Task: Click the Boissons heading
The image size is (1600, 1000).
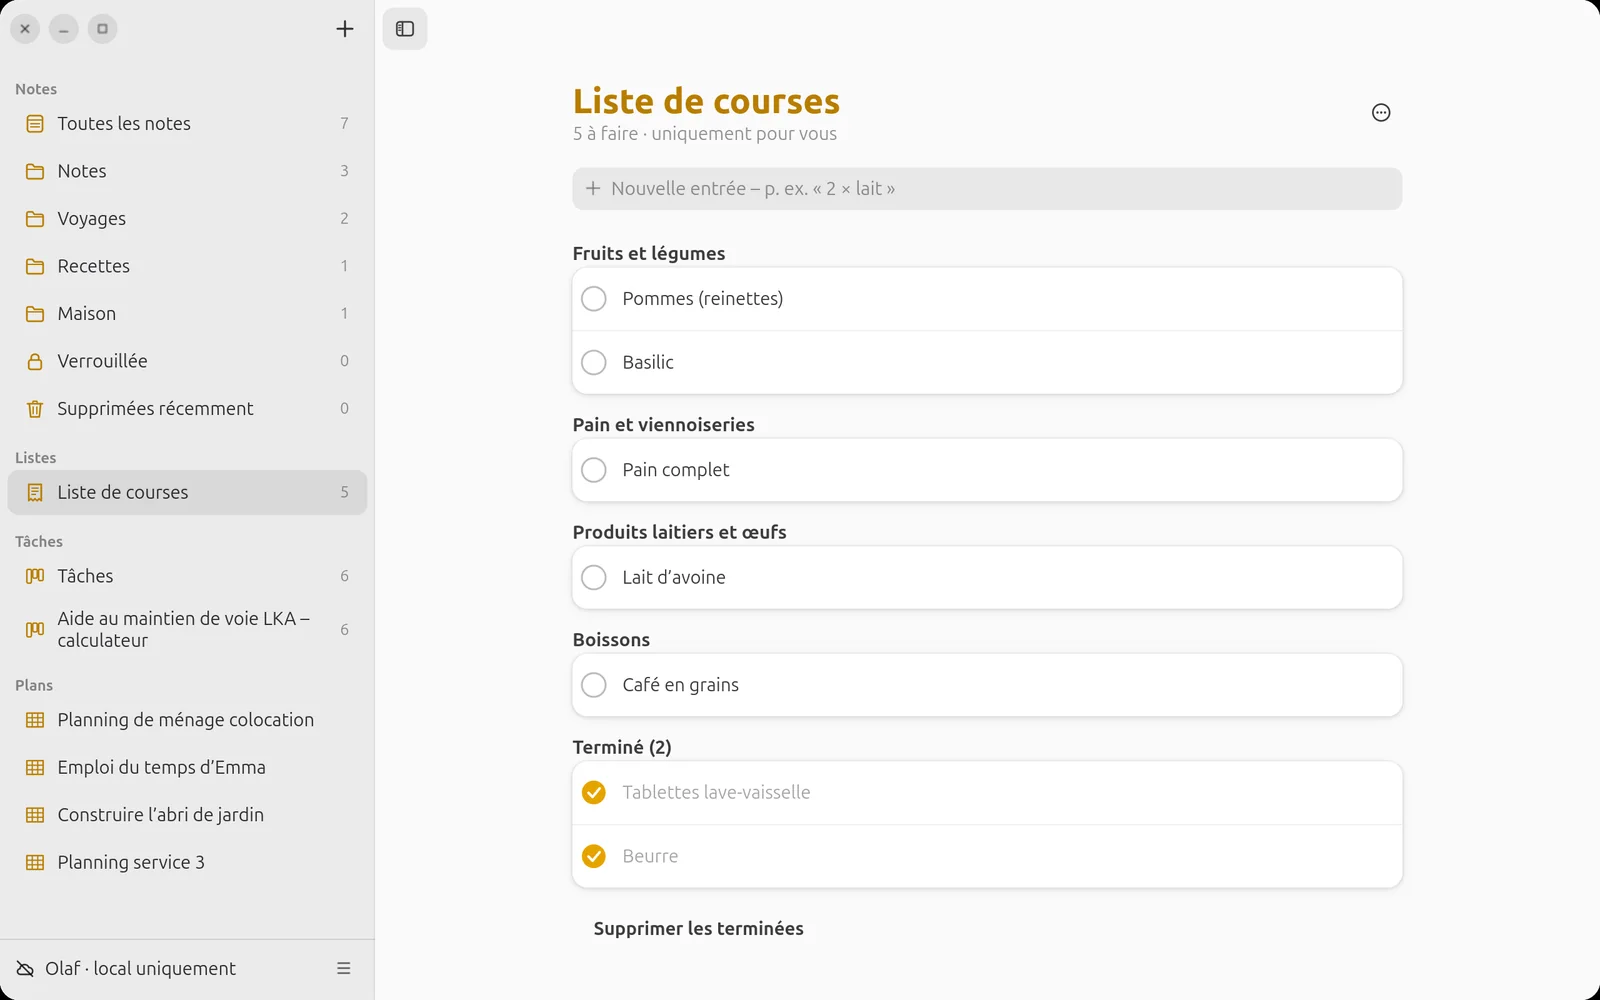Action: pyautogui.click(x=611, y=640)
